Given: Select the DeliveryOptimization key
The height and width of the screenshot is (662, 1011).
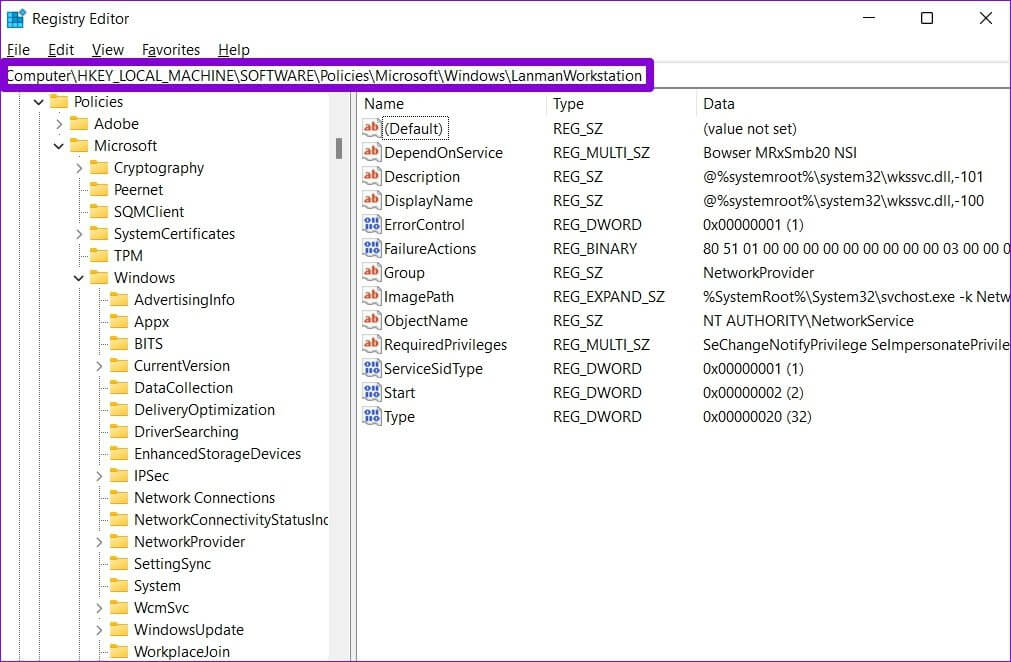Looking at the screenshot, I should [x=204, y=409].
